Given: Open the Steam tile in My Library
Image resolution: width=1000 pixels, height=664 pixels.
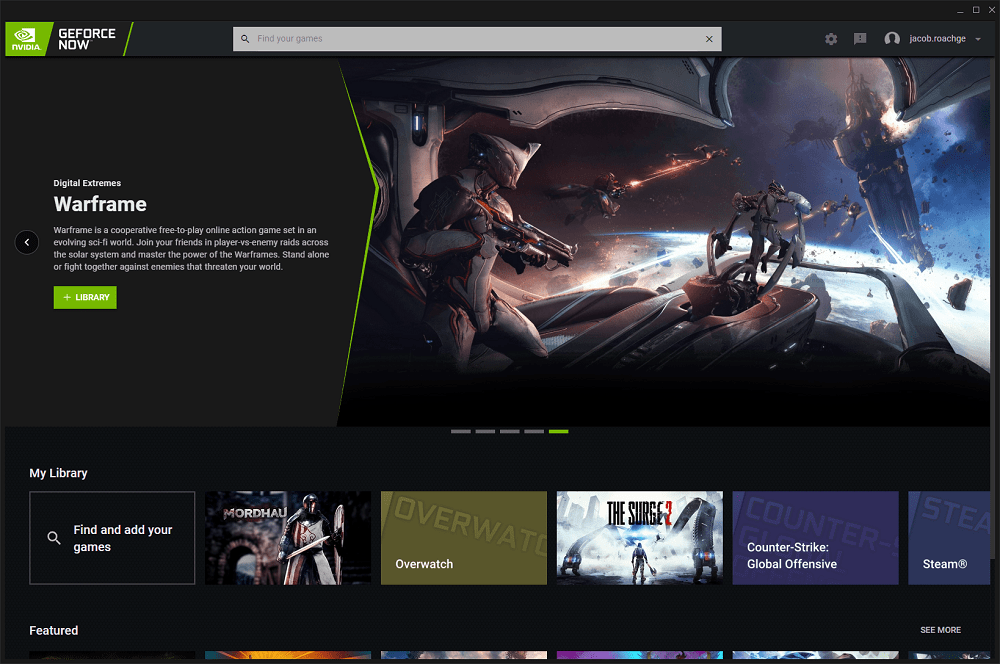Looking at the screenshot, I should click(949, 538).
